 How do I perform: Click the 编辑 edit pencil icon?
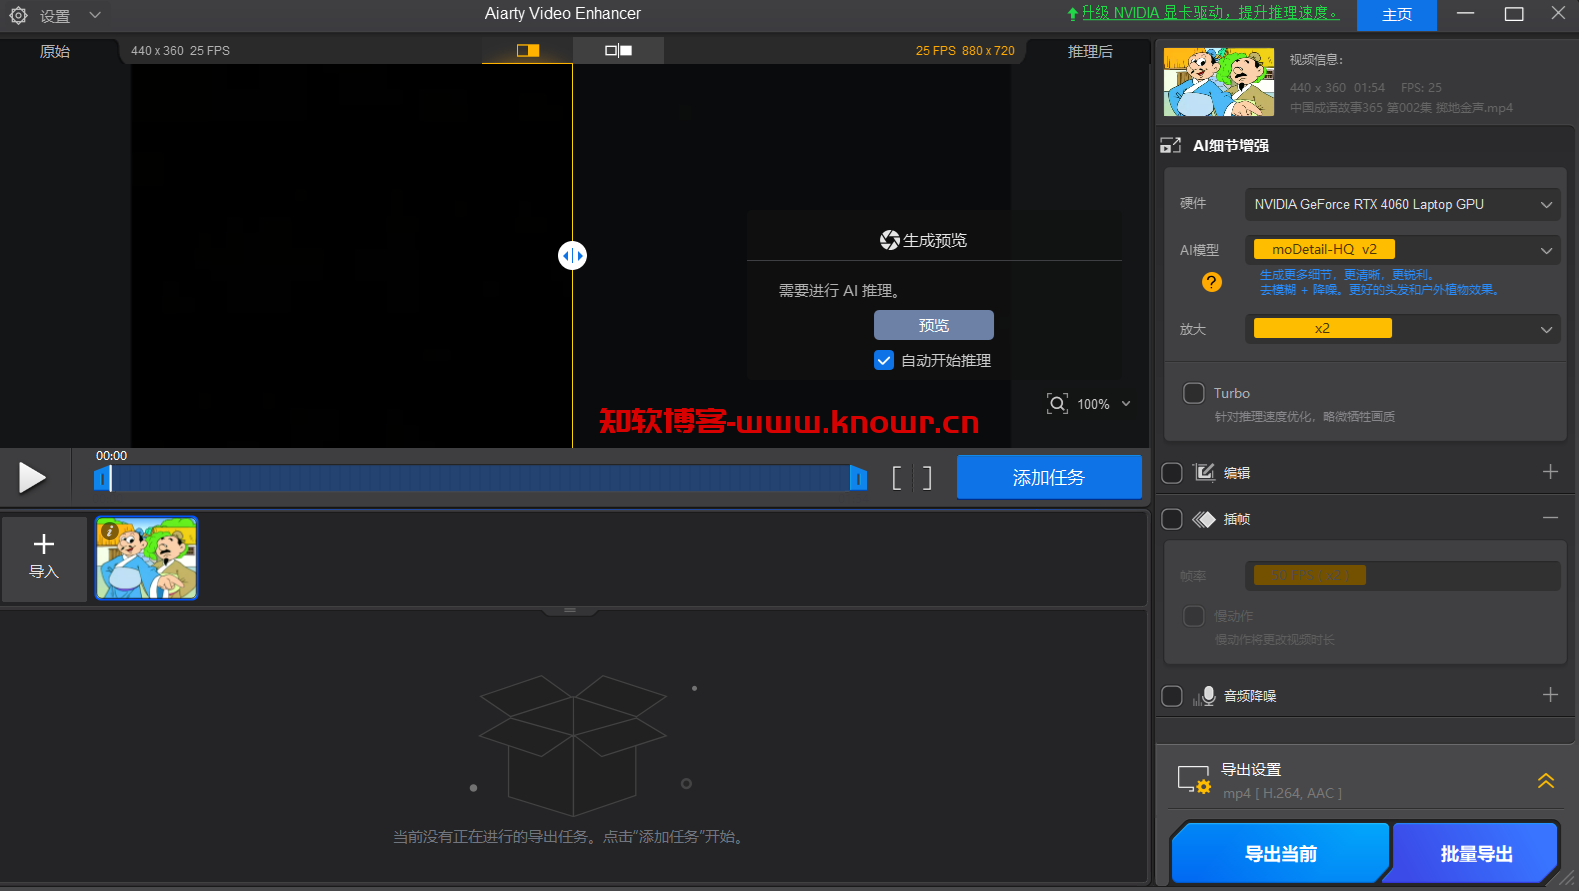pos(1204,472)
